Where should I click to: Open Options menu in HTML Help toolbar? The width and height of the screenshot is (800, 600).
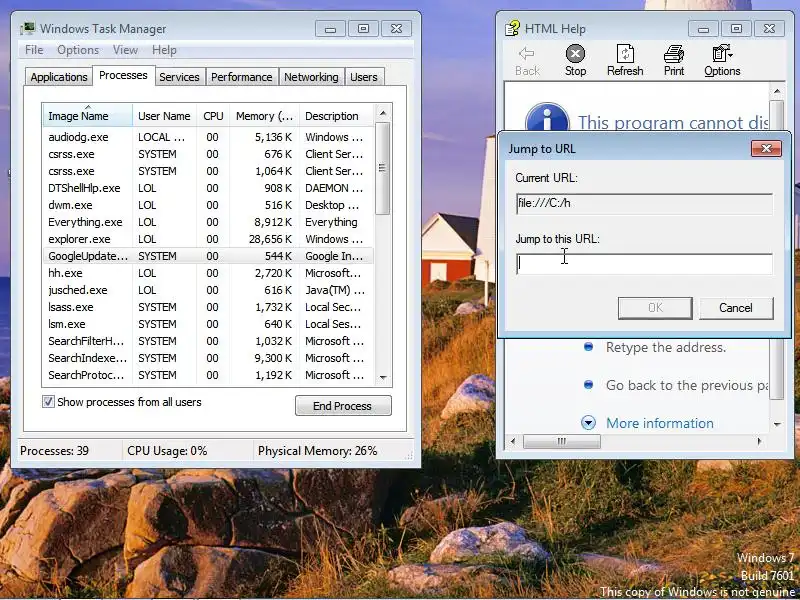point(722,60)
